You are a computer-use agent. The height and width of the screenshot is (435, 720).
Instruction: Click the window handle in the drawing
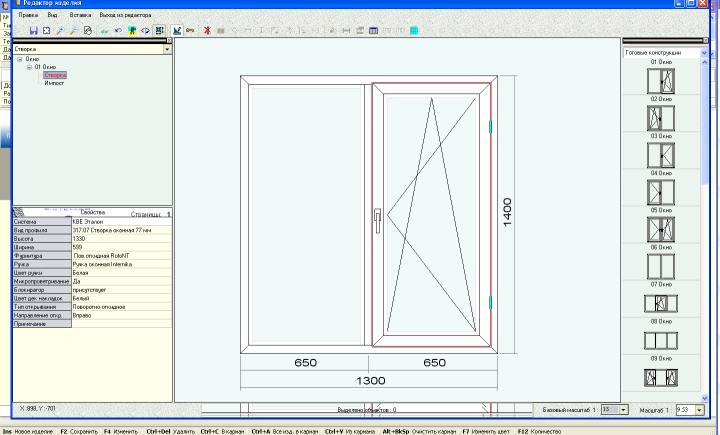pyautogui.click(x=377, y=220)
